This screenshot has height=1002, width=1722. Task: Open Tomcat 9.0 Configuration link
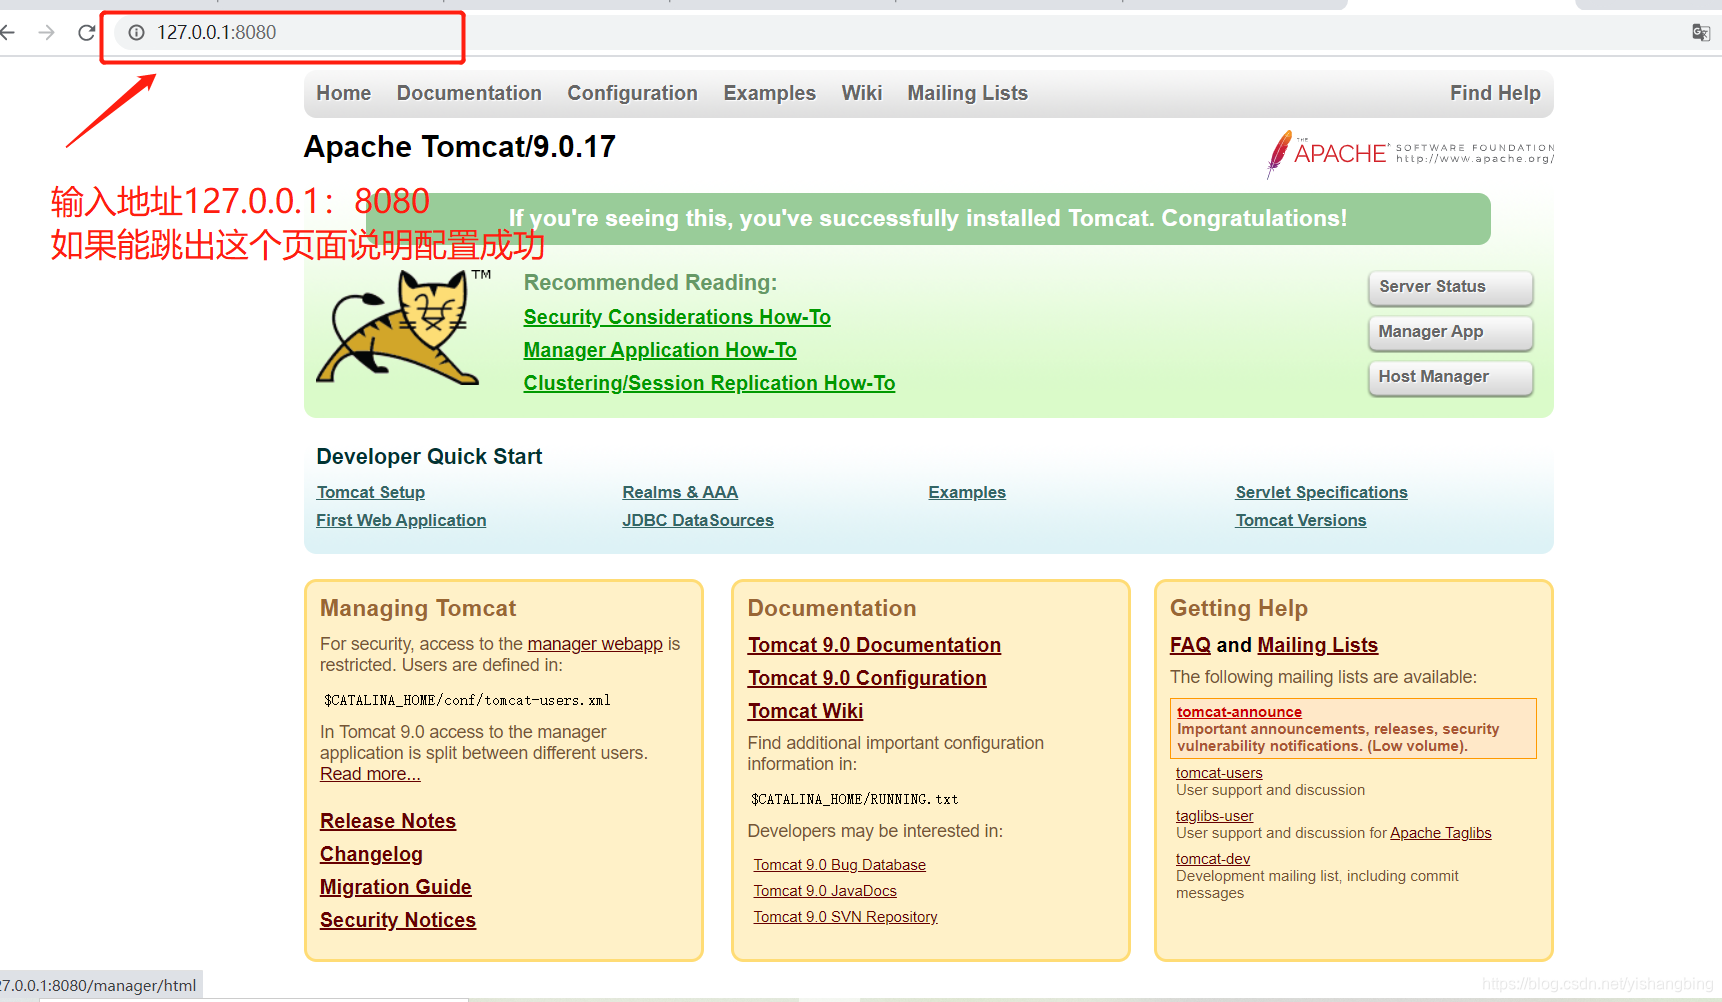[867, 678]
